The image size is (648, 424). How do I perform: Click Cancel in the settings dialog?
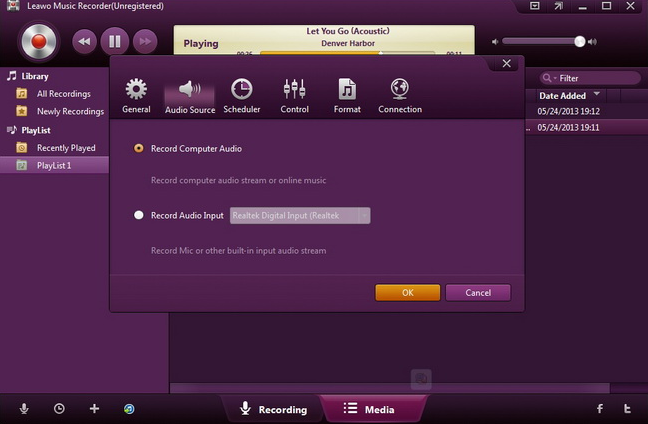(x=478, y=293)
